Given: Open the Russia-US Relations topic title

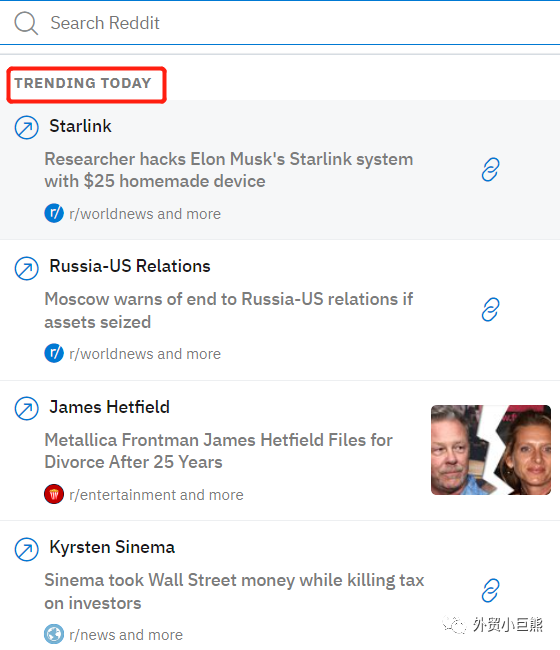Looking at the screenshot, I should pyautogui.click(x=130, y=266).
